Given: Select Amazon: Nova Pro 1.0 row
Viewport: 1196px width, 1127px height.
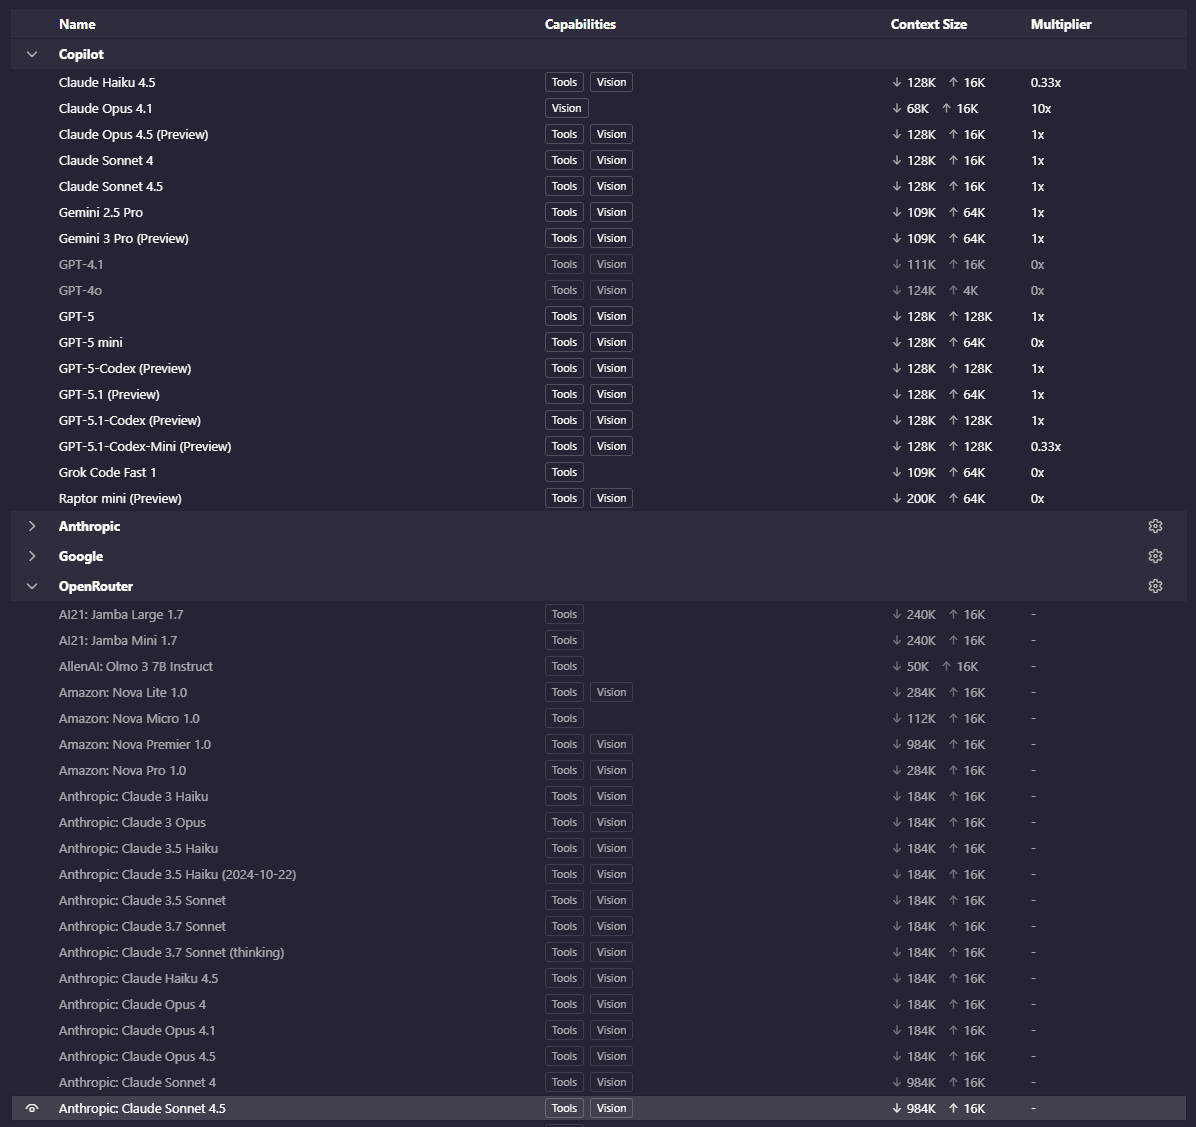Looking at the screenshot, I should (599, 770).
